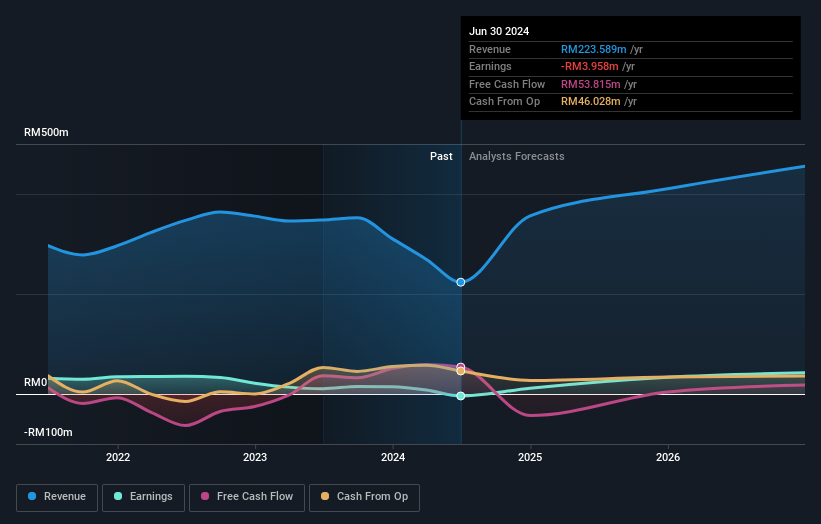Select the Cash From Op data point marker
821x524 pixels.
click(461, 371)
